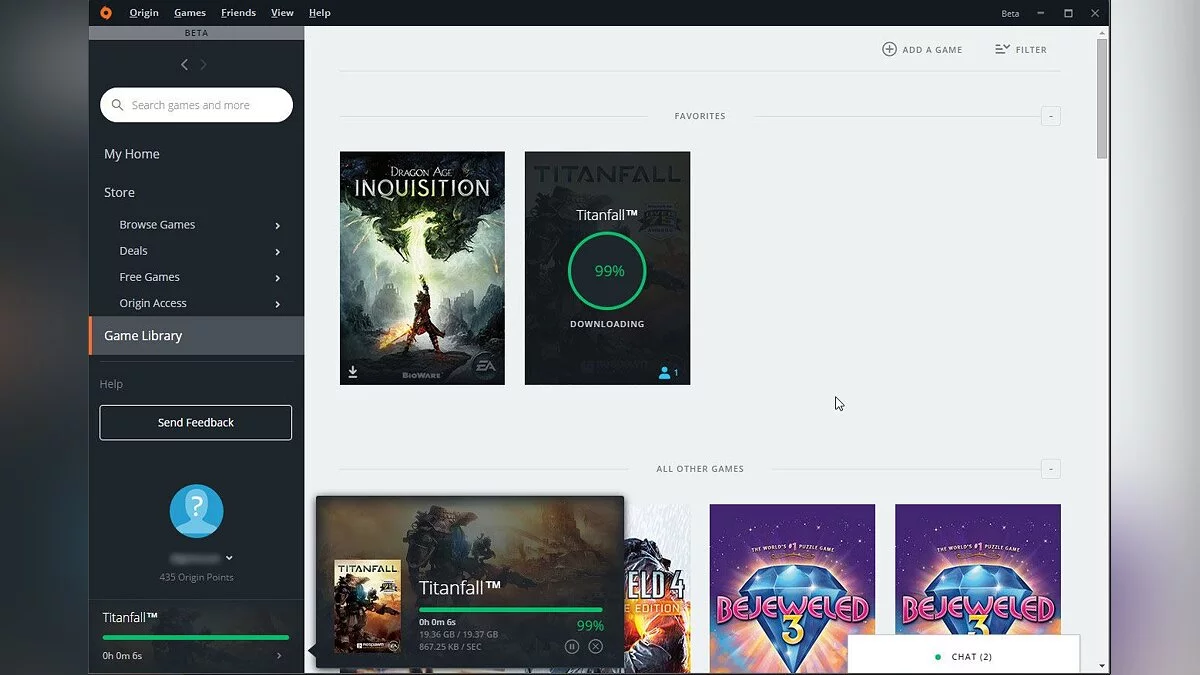The image size is (1200, 675).
Task: Pause the Titanfall download
Action: [572, 647]
